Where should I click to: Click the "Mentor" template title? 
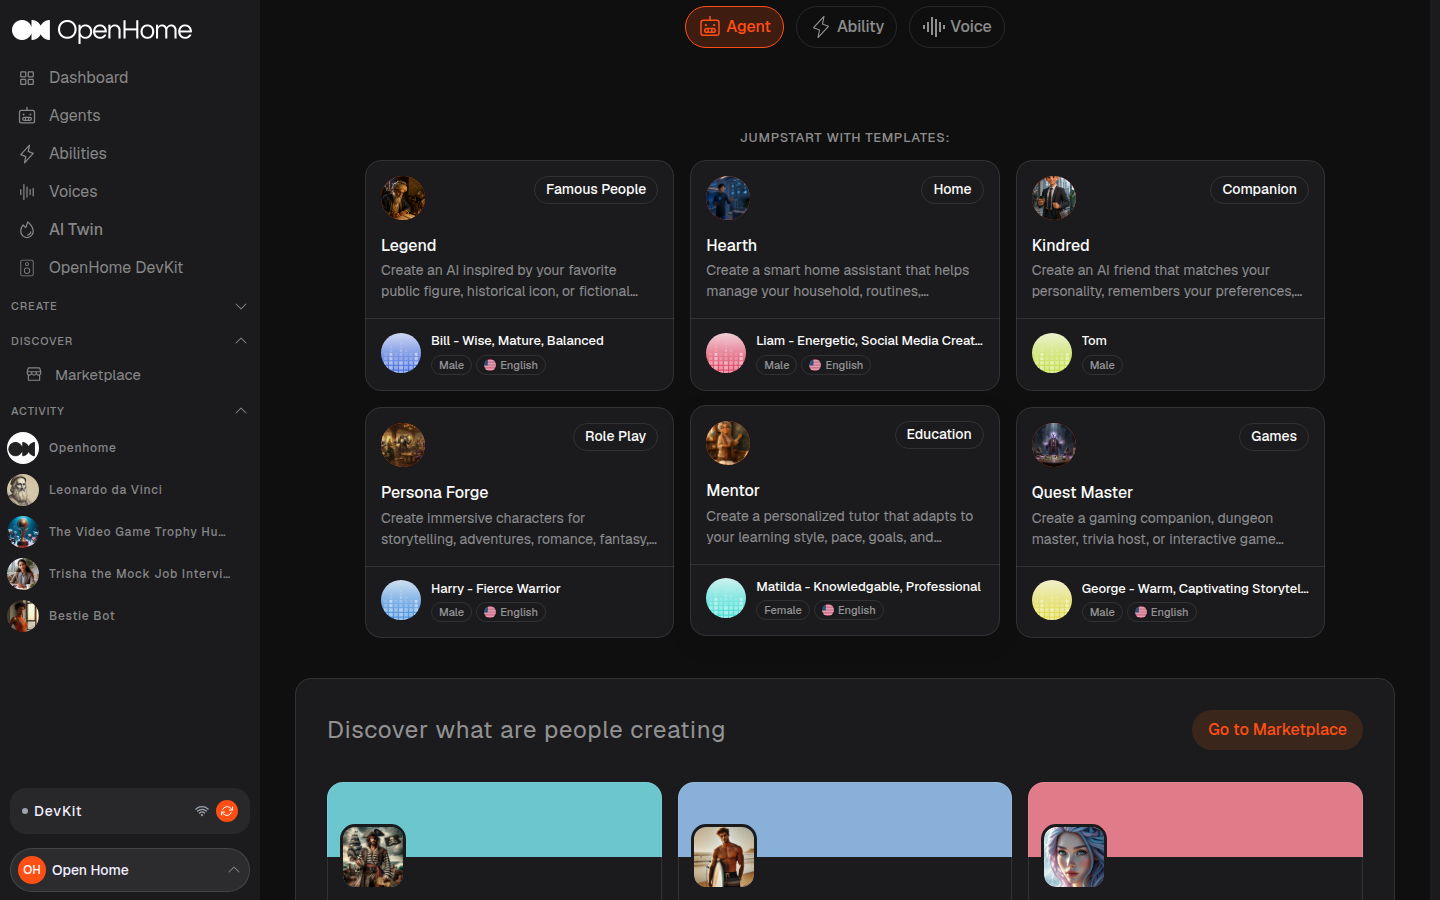(733, 491)
